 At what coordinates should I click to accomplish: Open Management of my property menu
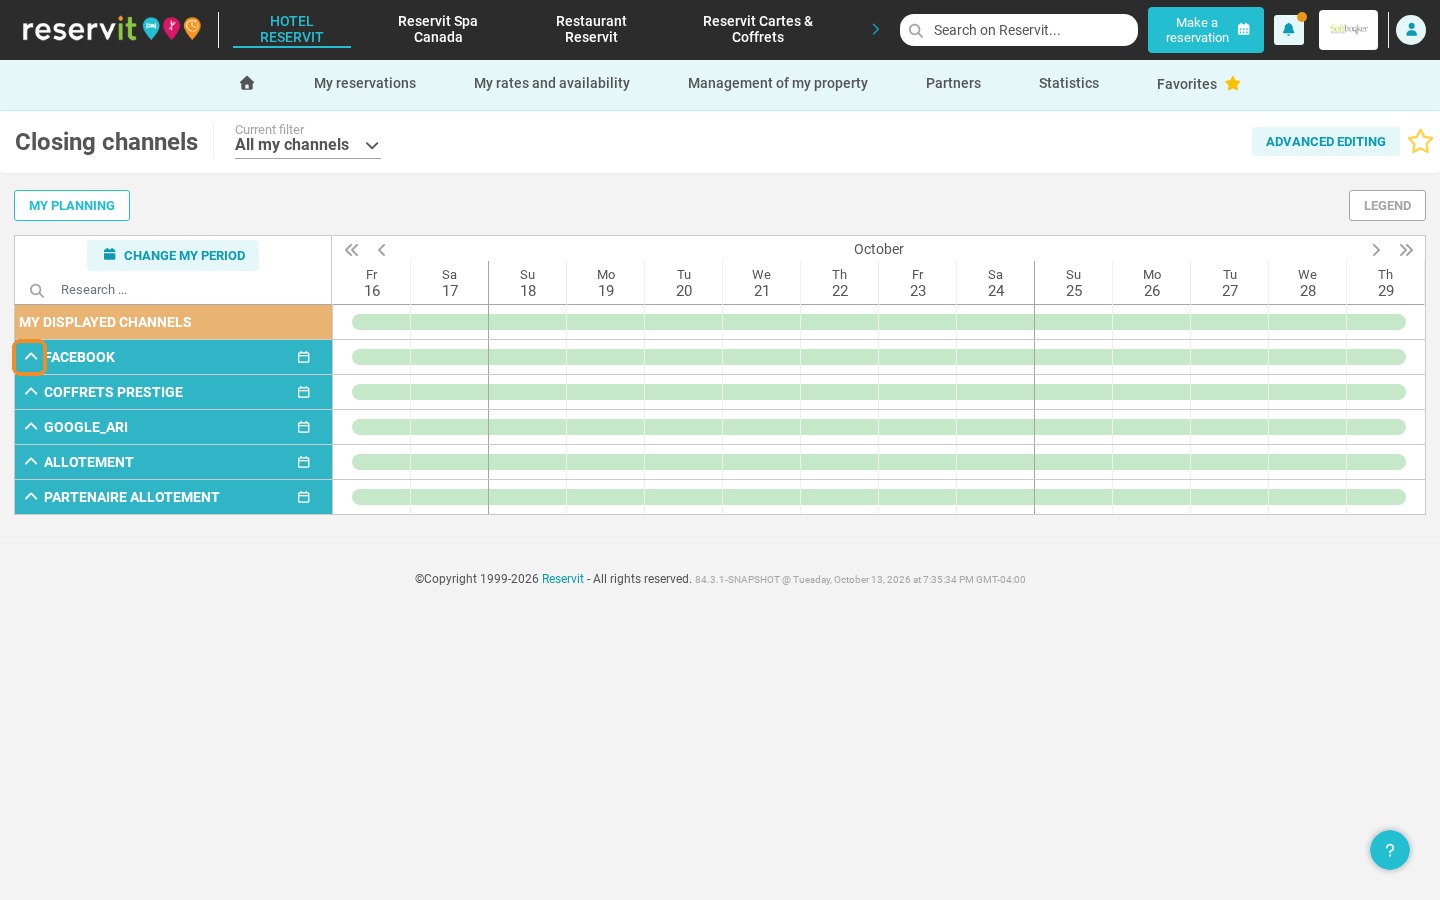(778, 83)
